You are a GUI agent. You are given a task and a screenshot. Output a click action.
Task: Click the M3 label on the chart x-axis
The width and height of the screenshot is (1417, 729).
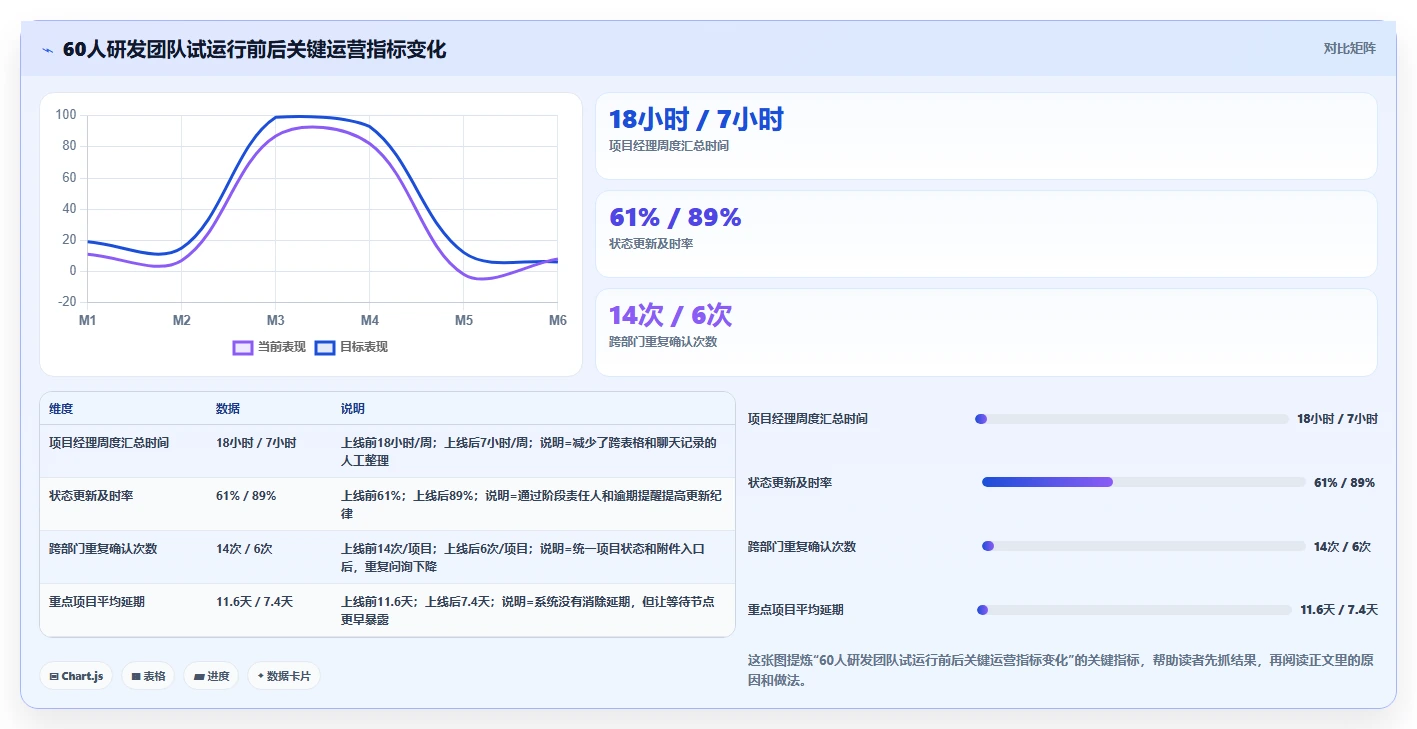click(x=275, y=320)
